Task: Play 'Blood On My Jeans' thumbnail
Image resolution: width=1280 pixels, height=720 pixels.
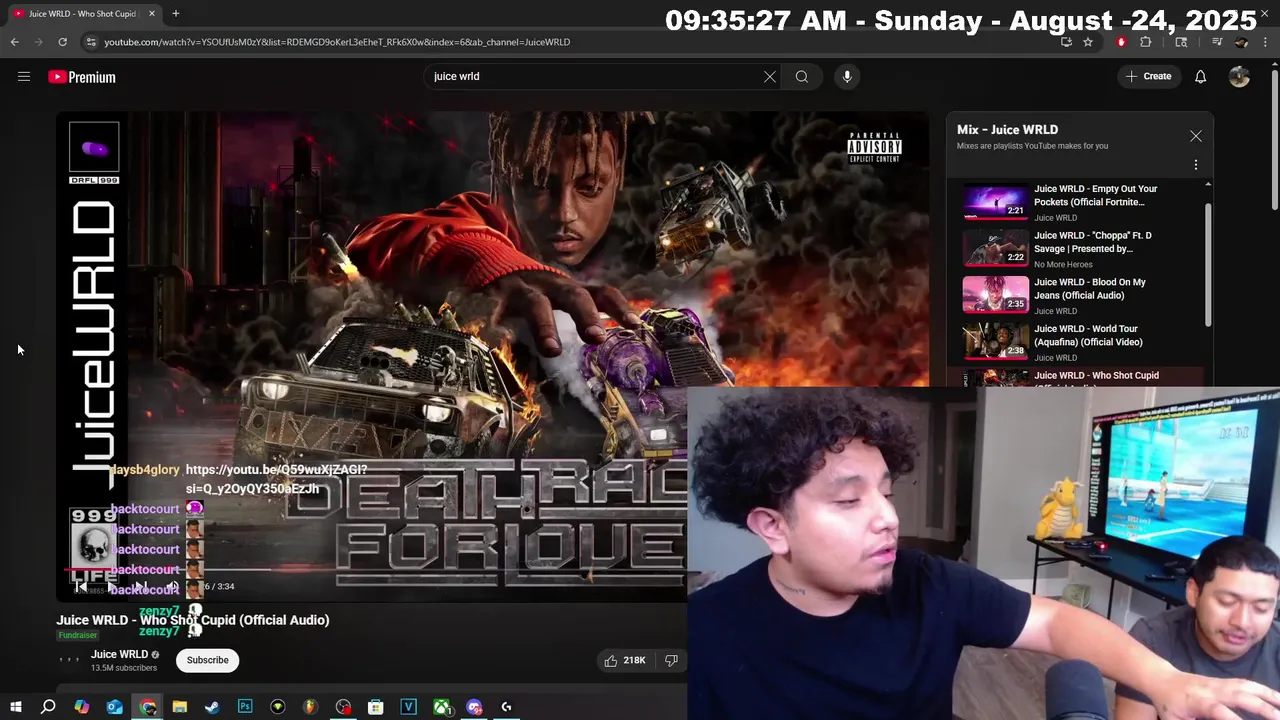Action: [995, 295]
